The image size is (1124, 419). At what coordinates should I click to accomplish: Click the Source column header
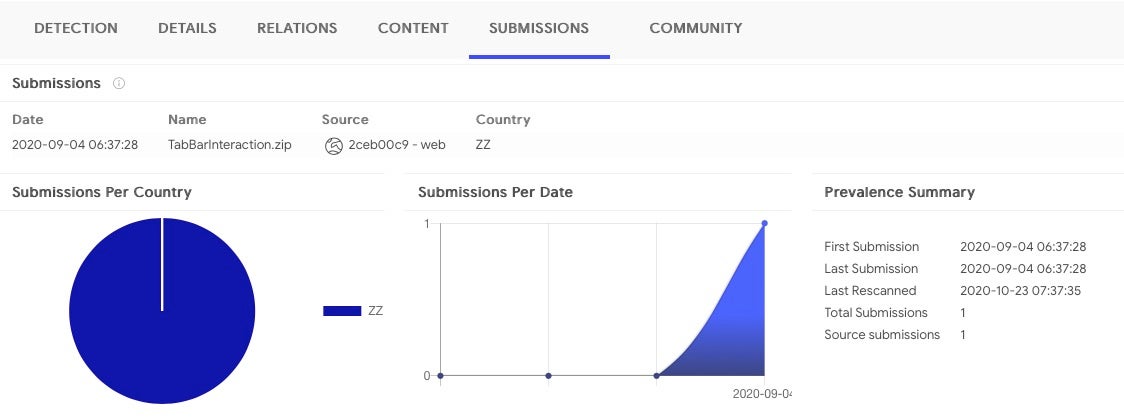coord(345,119)
